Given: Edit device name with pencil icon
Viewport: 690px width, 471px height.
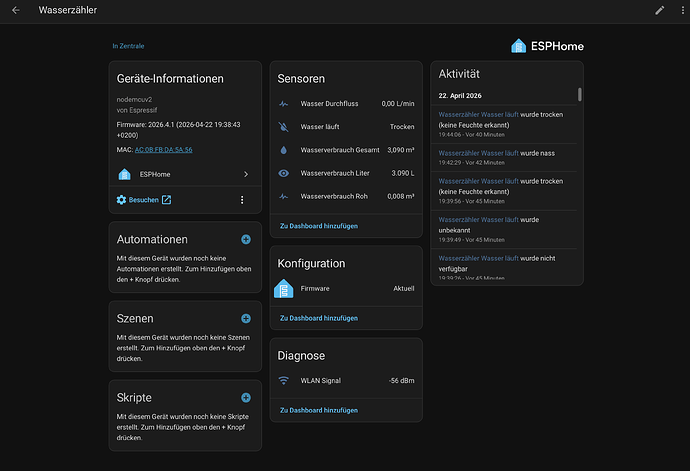Looking at the screenshot, I should pyautogui.click(x=659, y=10).
